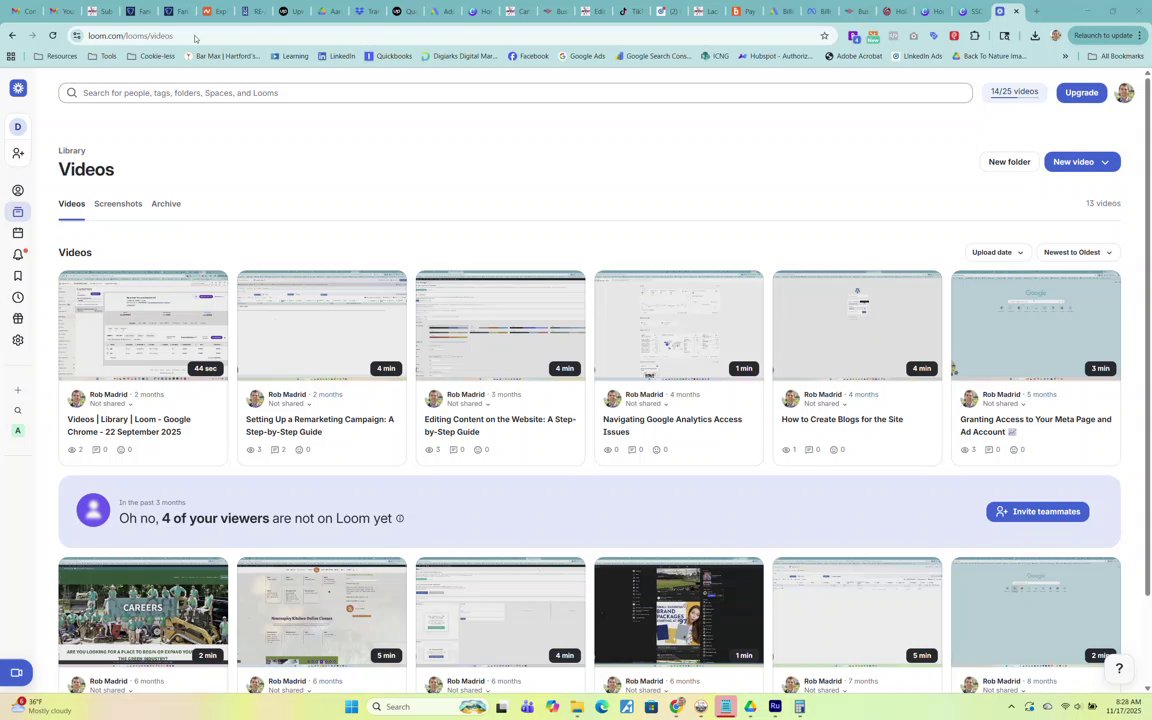The image size is (1152, 720).
Task: Open the notifications bell in sidebar
Action: 18,254
